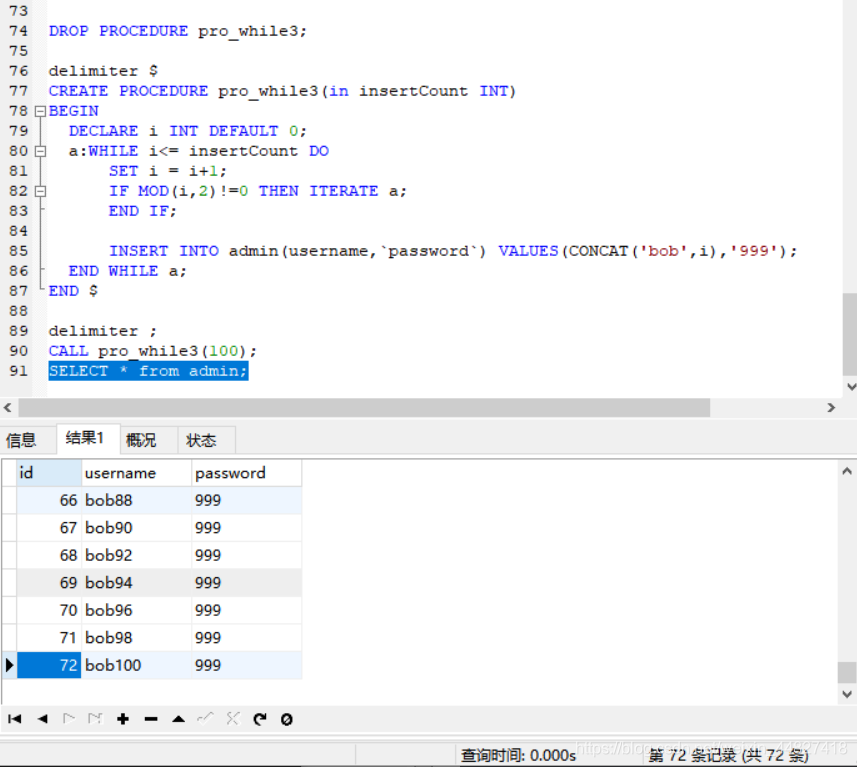Select the bob96 username cell
The width and height of the screenshot is (857, 767).
[137, 610]
